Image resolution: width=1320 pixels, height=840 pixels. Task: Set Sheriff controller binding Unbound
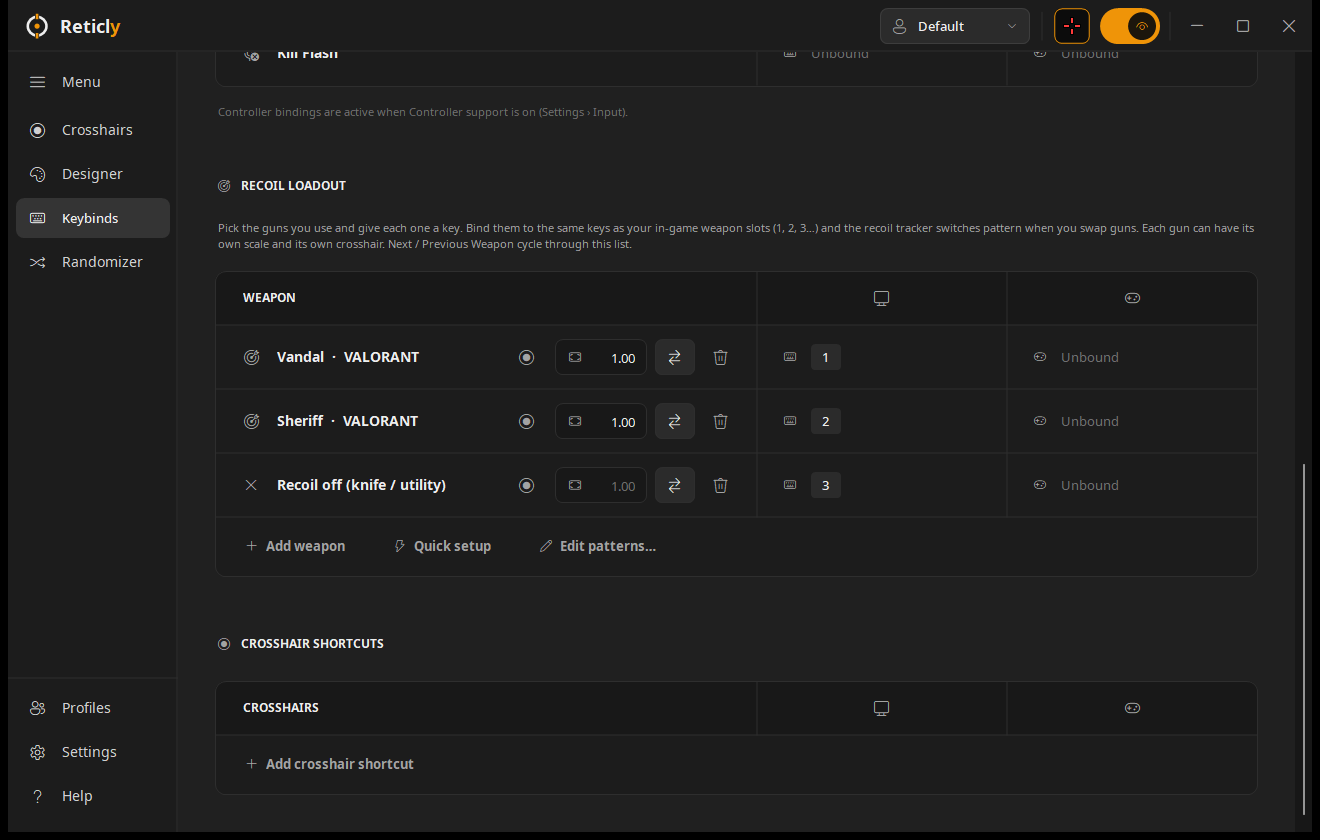tap(1089, 421)
